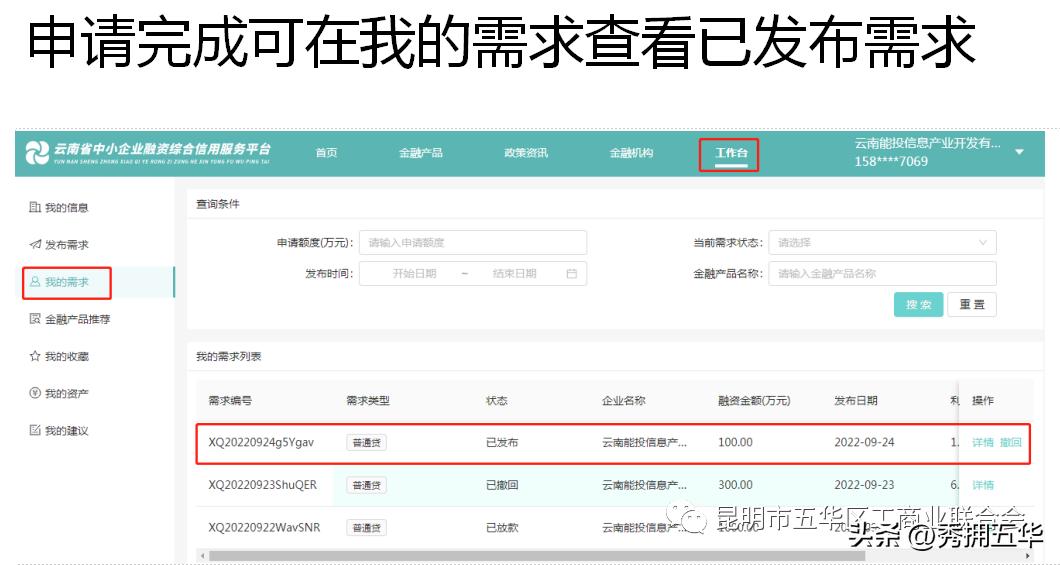Image resolution: width=1060 pixels, height=565 pixels.
Task: Click the 搜索 button
Action: tap(918, 305)
